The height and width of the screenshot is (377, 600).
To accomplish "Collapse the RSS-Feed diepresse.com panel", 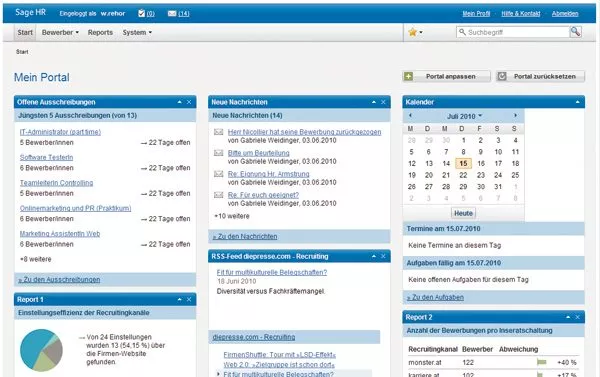I will point(374,256).
